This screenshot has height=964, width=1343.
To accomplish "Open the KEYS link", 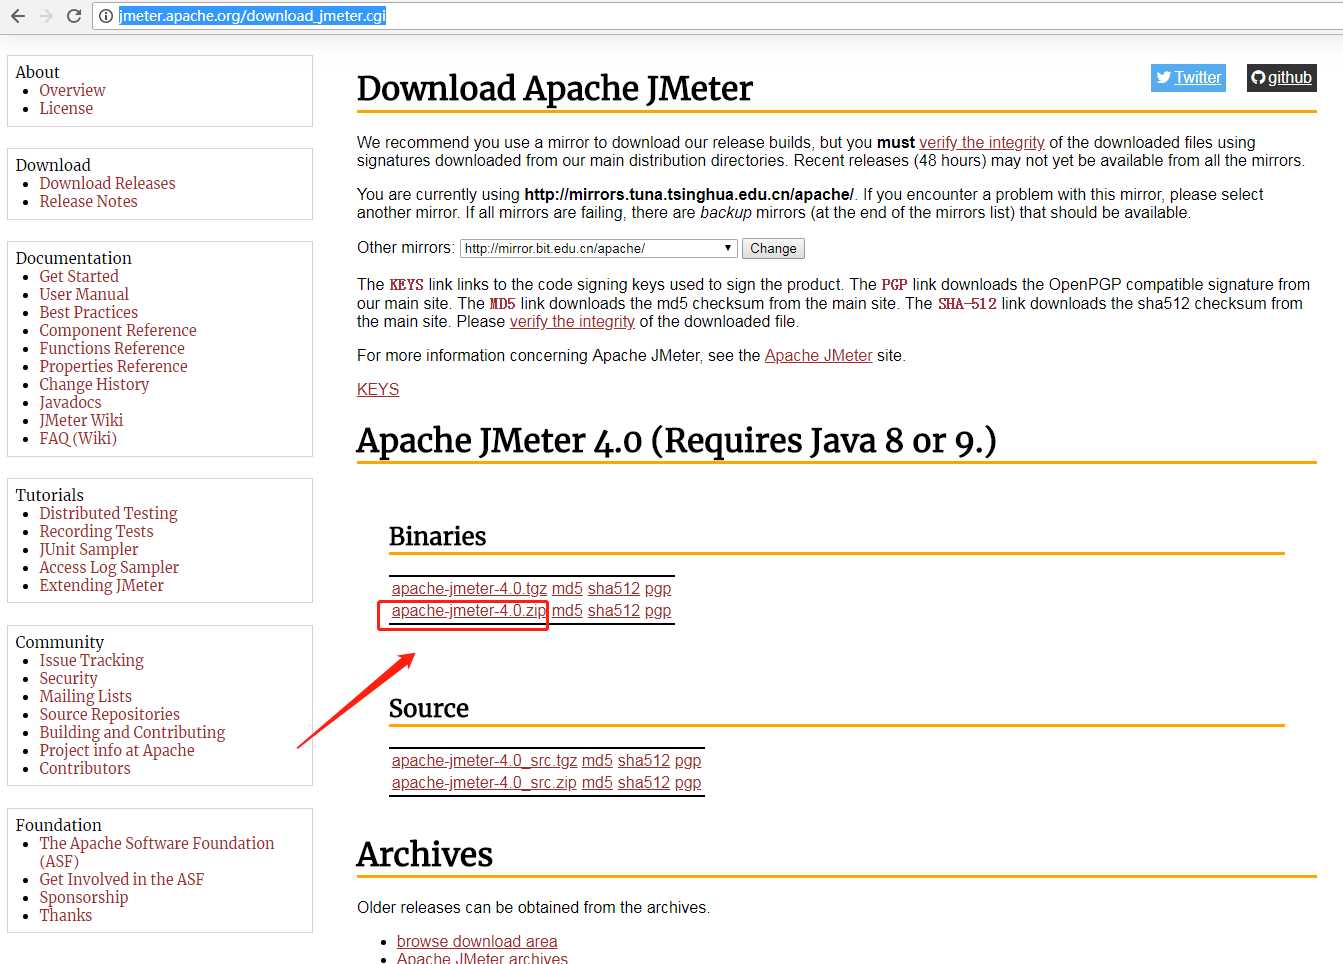I will coord(378,389).
